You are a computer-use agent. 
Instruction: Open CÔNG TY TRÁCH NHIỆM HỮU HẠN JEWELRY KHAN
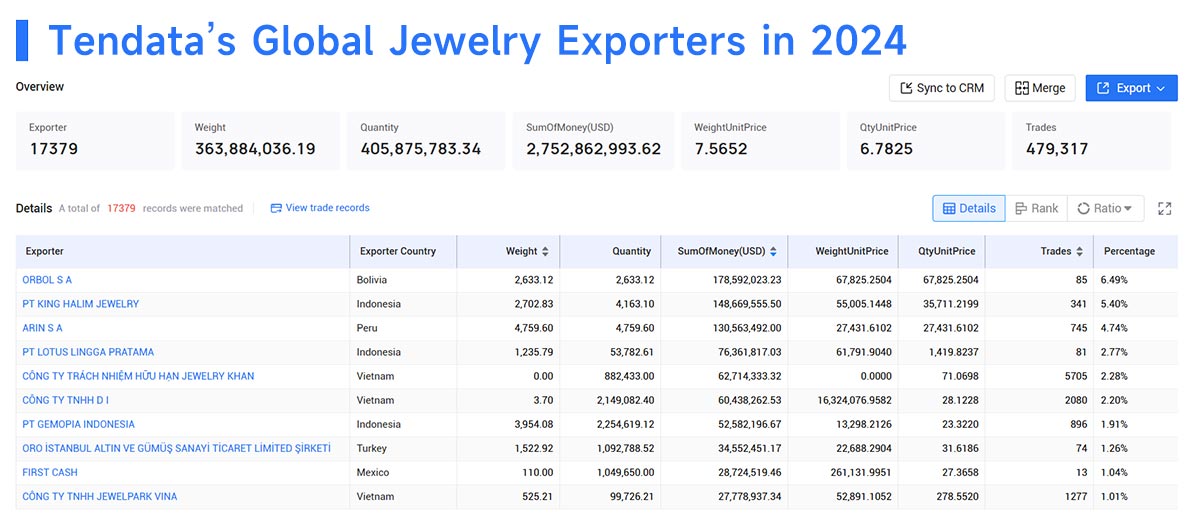138,376
